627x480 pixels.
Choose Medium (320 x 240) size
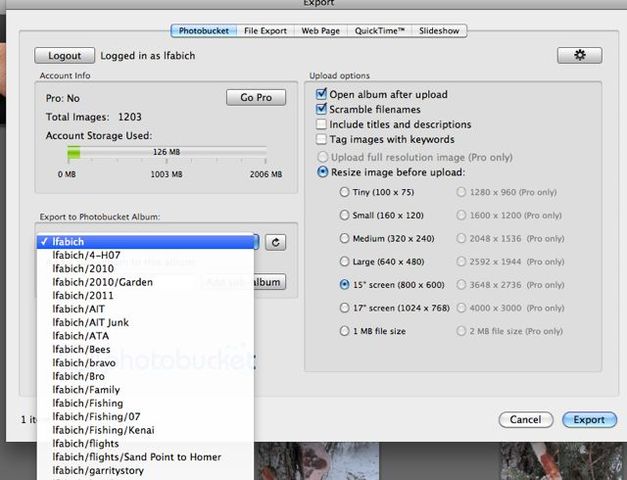point(344,238)
